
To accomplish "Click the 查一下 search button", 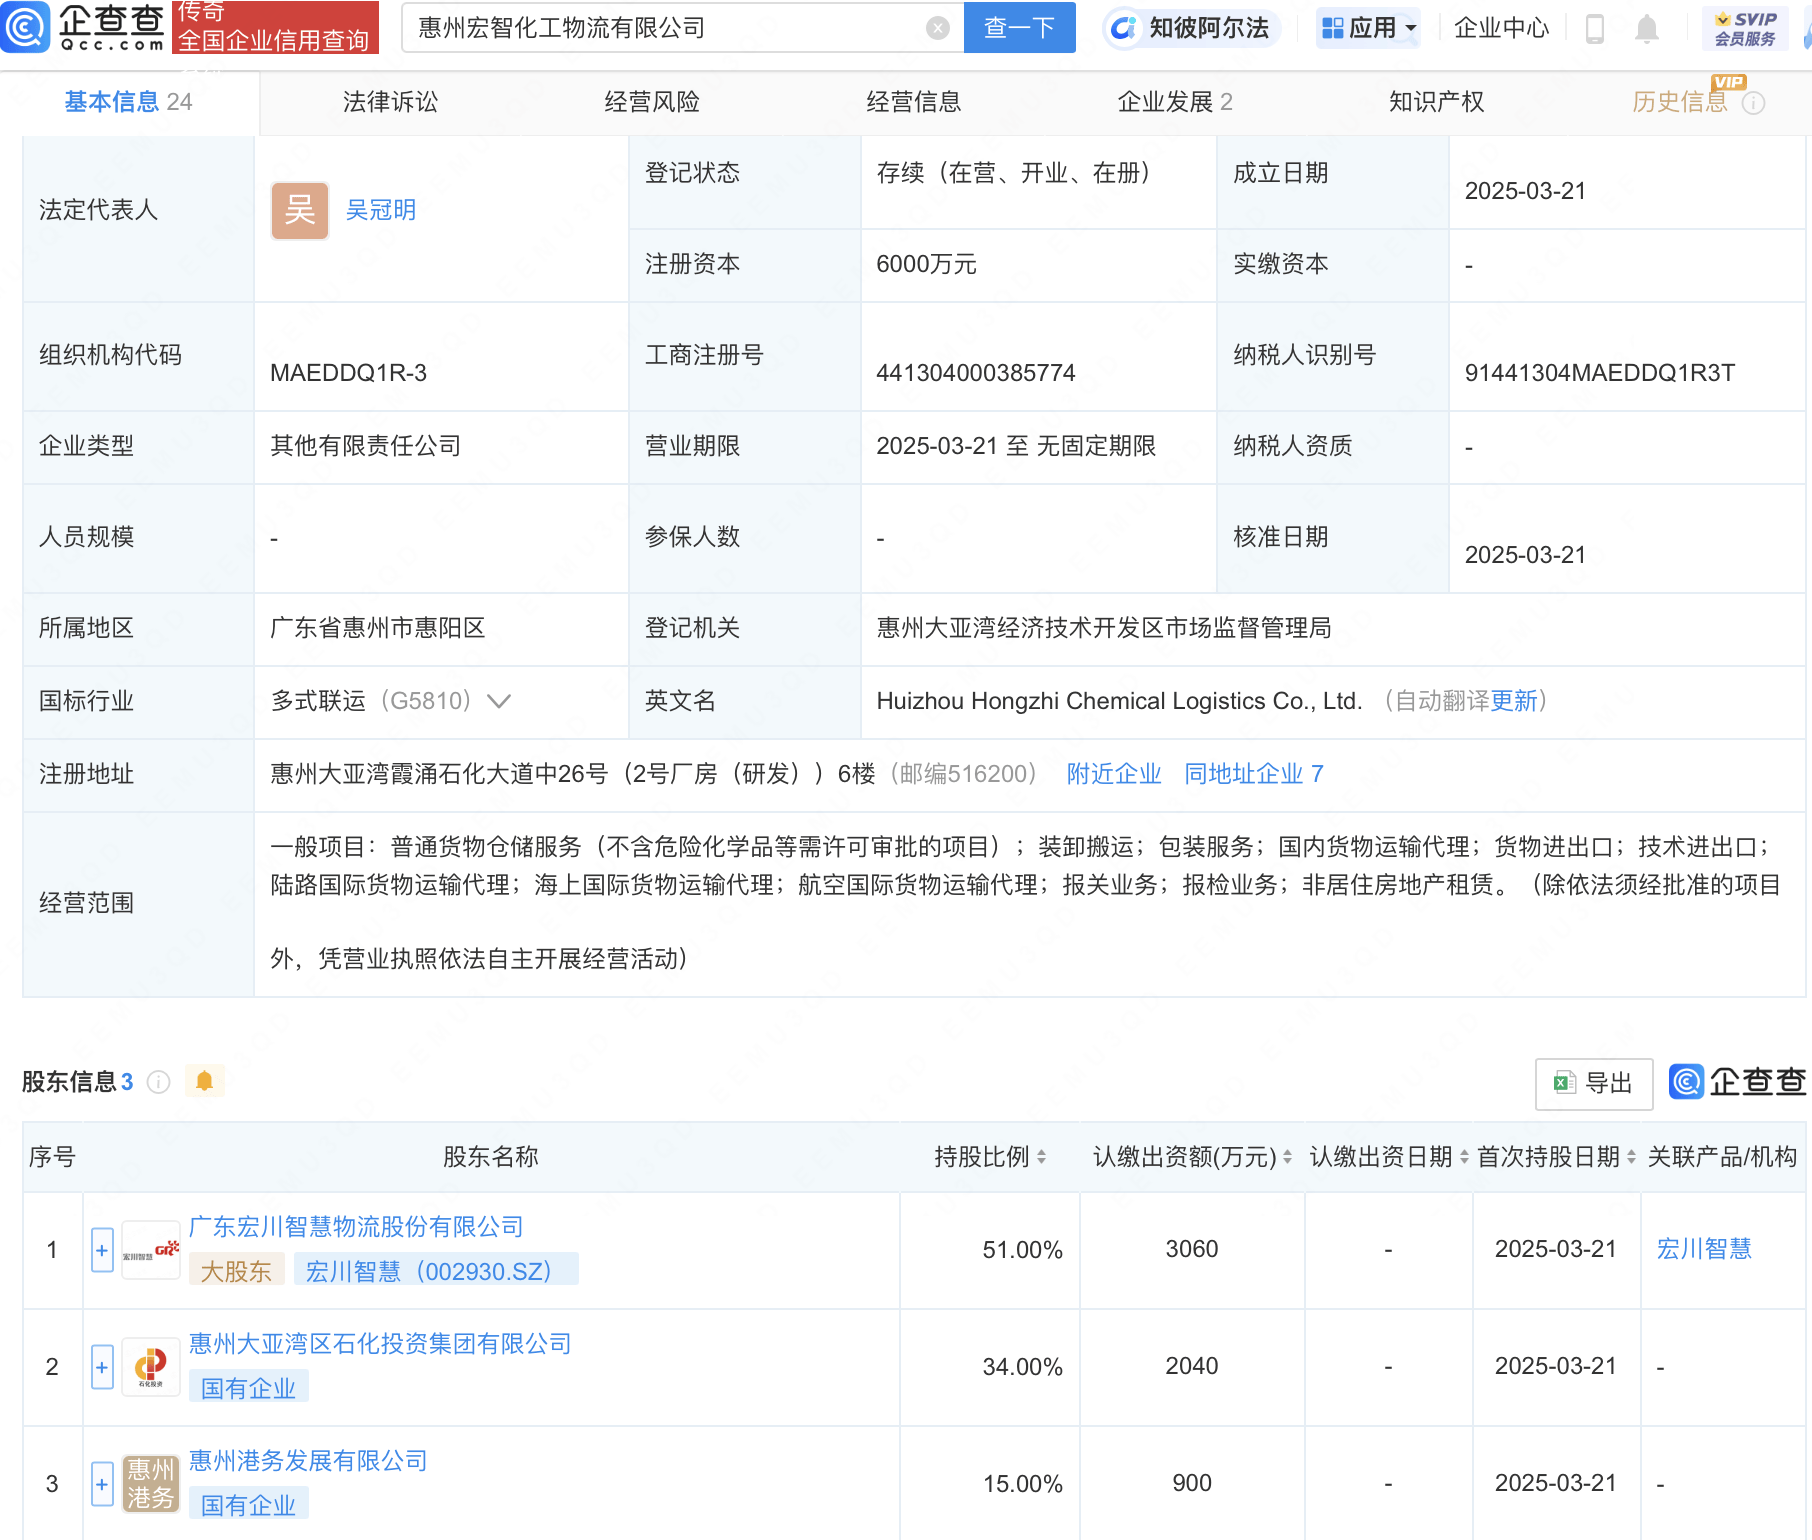I will click(x=1019, y=28).
